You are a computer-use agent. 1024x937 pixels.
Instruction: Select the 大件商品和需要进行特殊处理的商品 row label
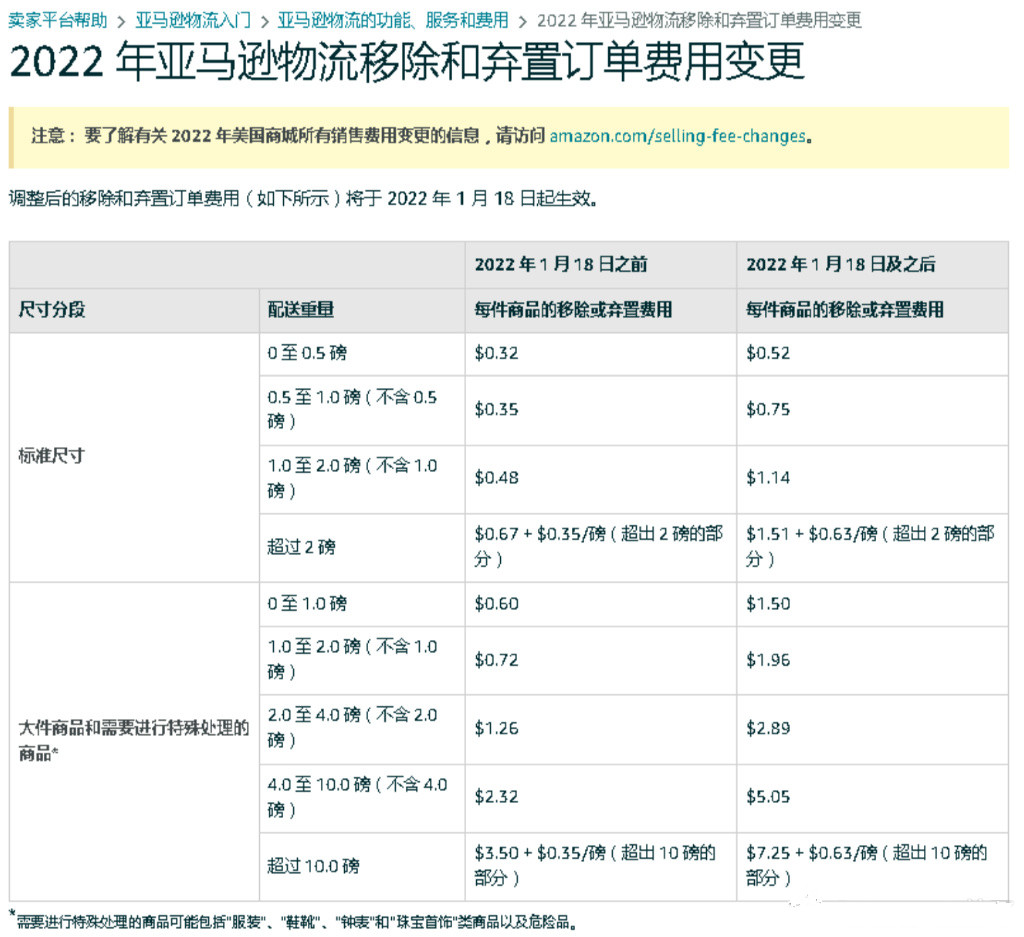coord(134,741)
